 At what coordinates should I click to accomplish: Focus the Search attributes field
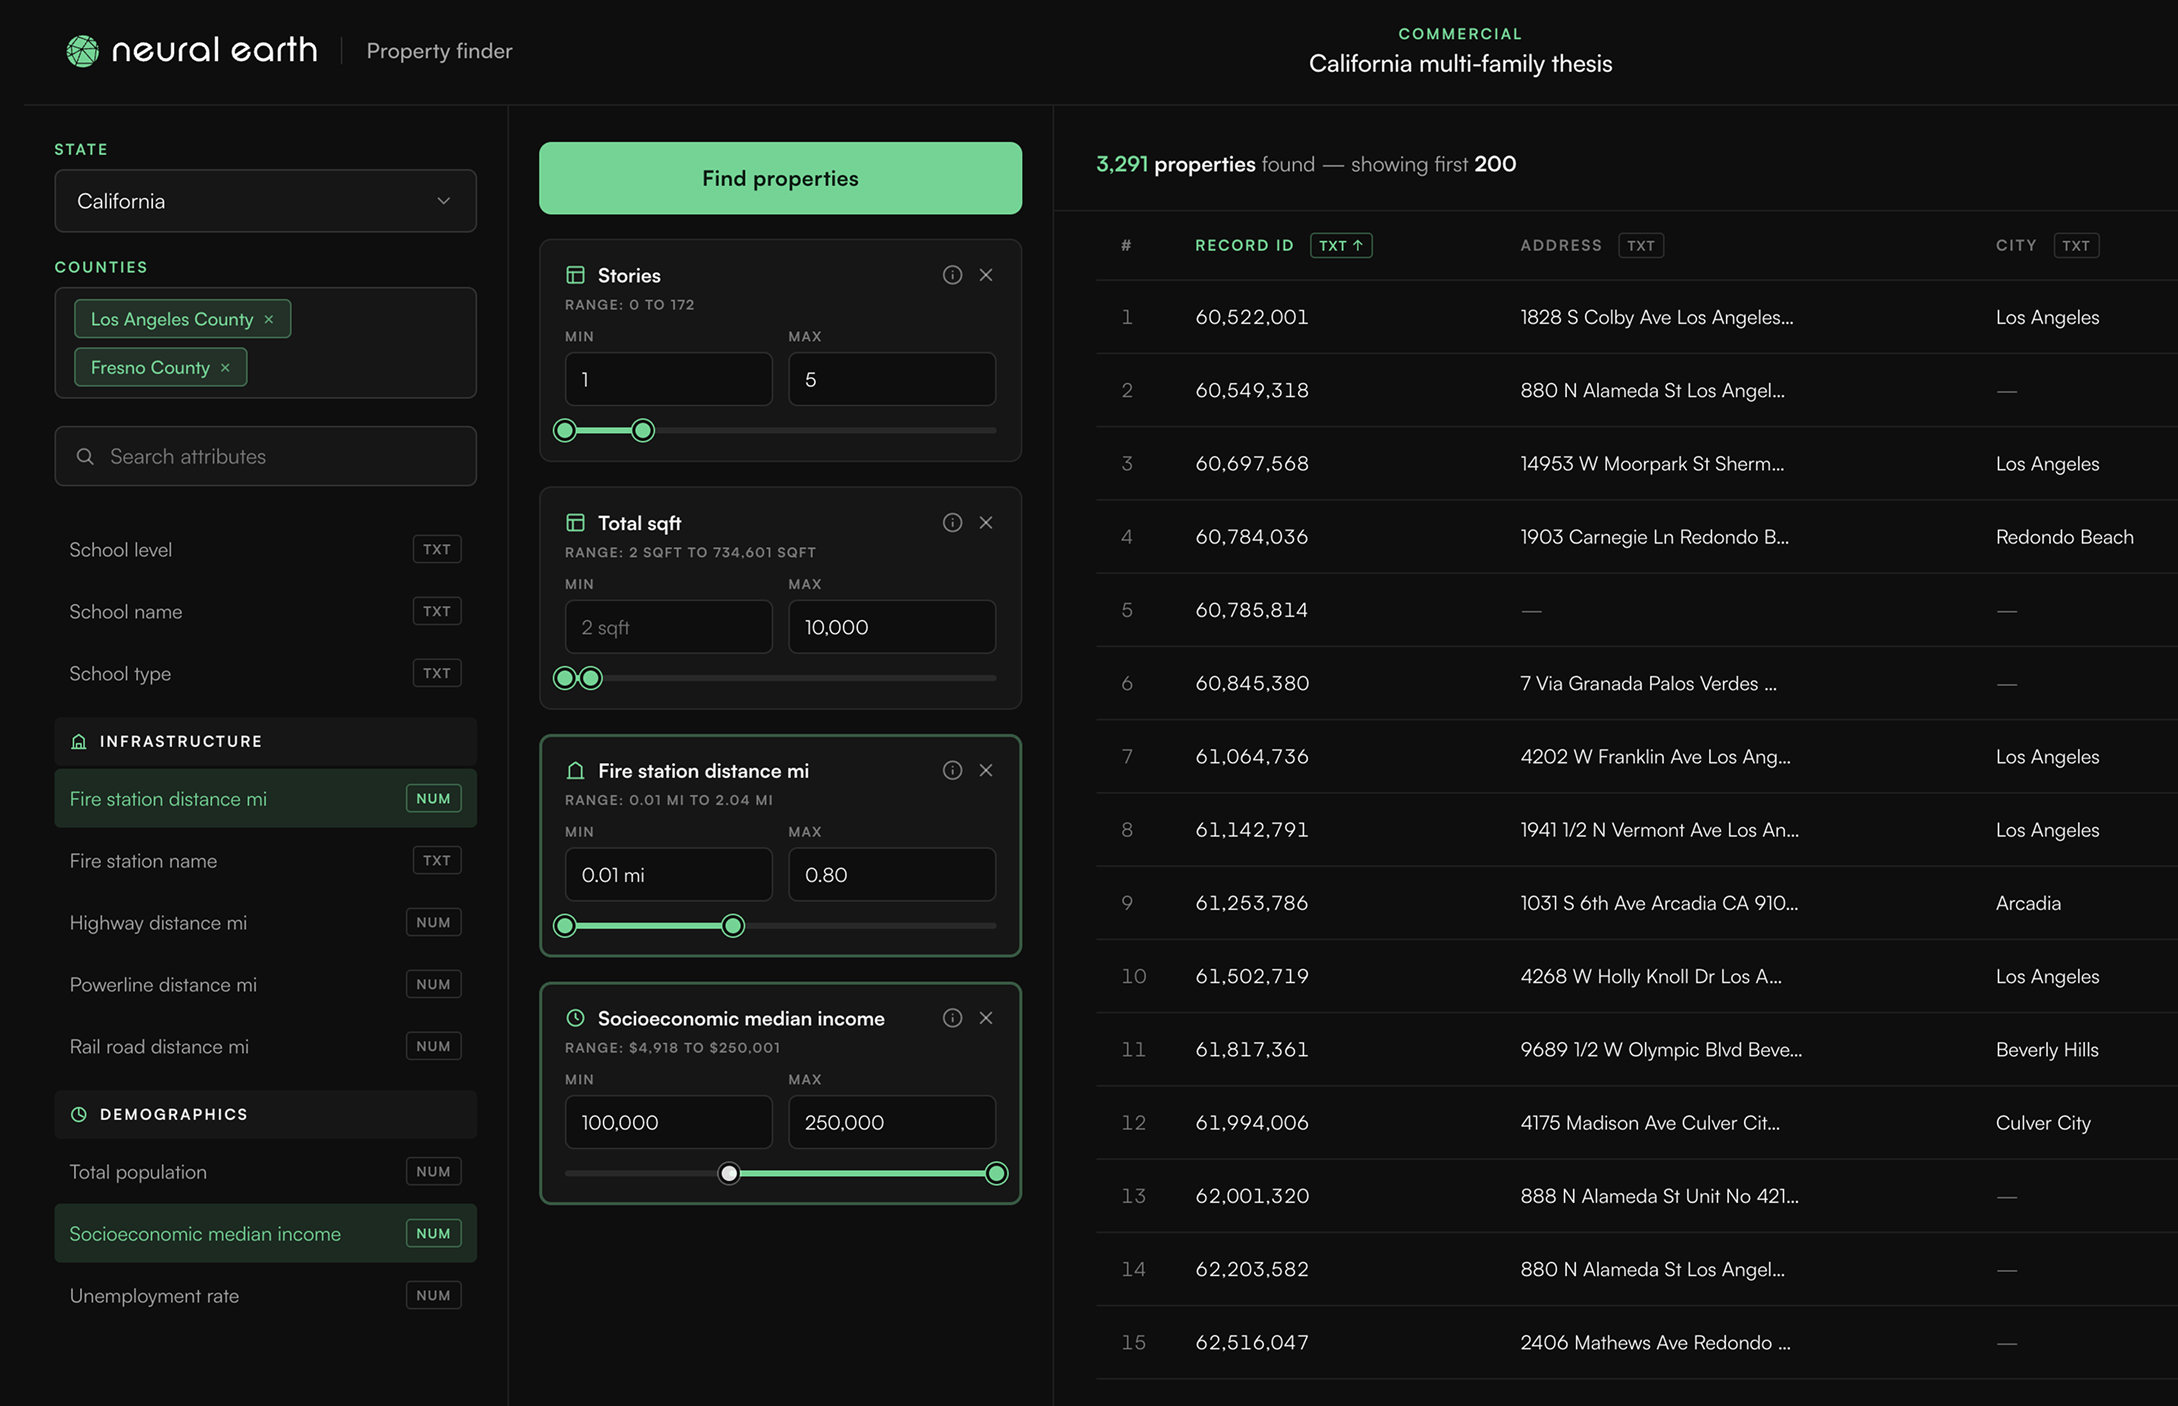(x=265, y=456)
